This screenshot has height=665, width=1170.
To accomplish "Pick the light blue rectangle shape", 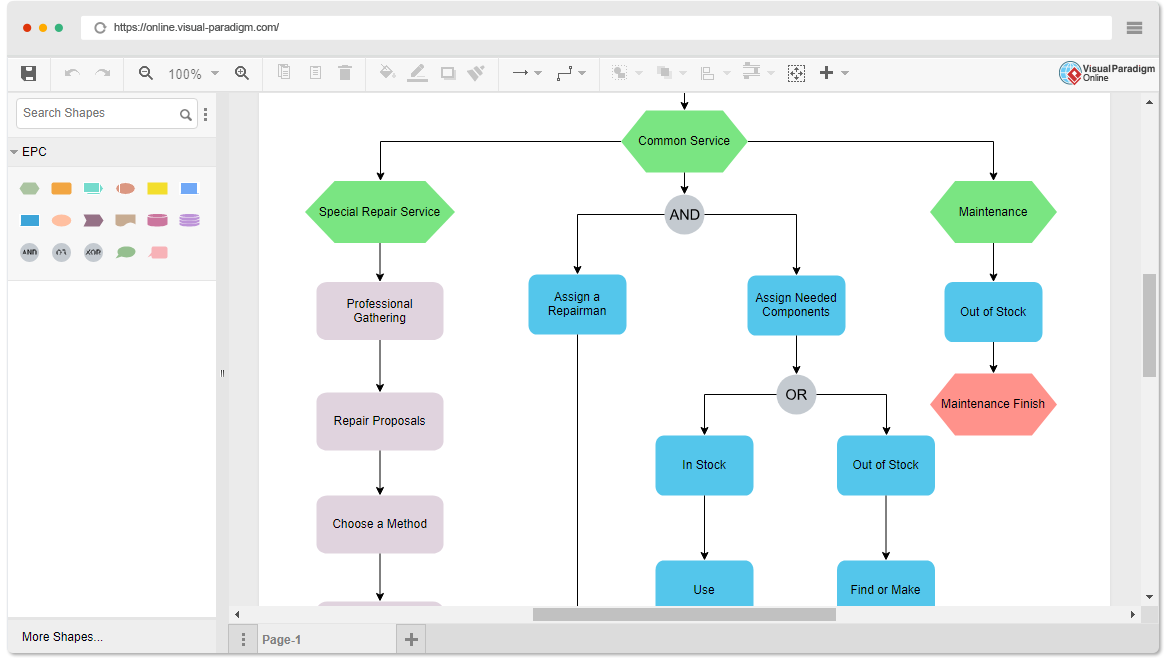I will pyautogui.click(x=190, y=188).
